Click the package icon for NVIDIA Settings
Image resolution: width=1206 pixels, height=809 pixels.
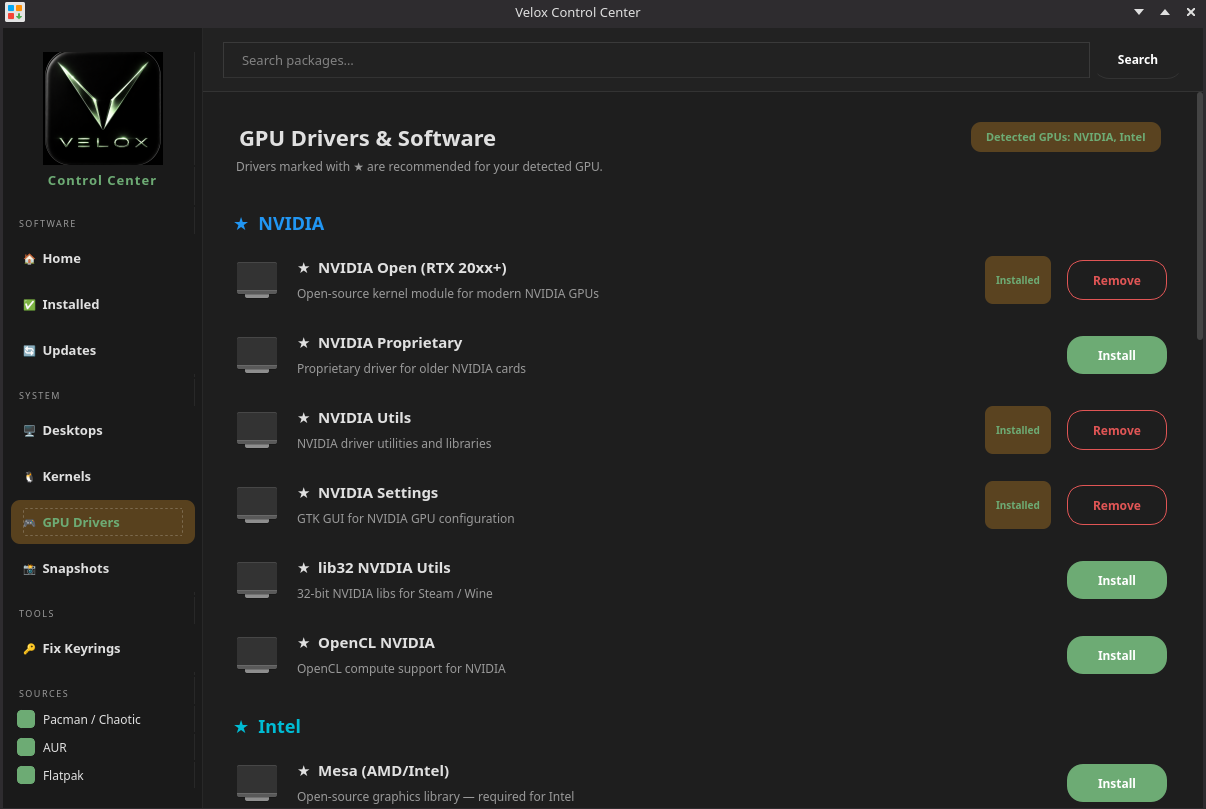(257, 505)
